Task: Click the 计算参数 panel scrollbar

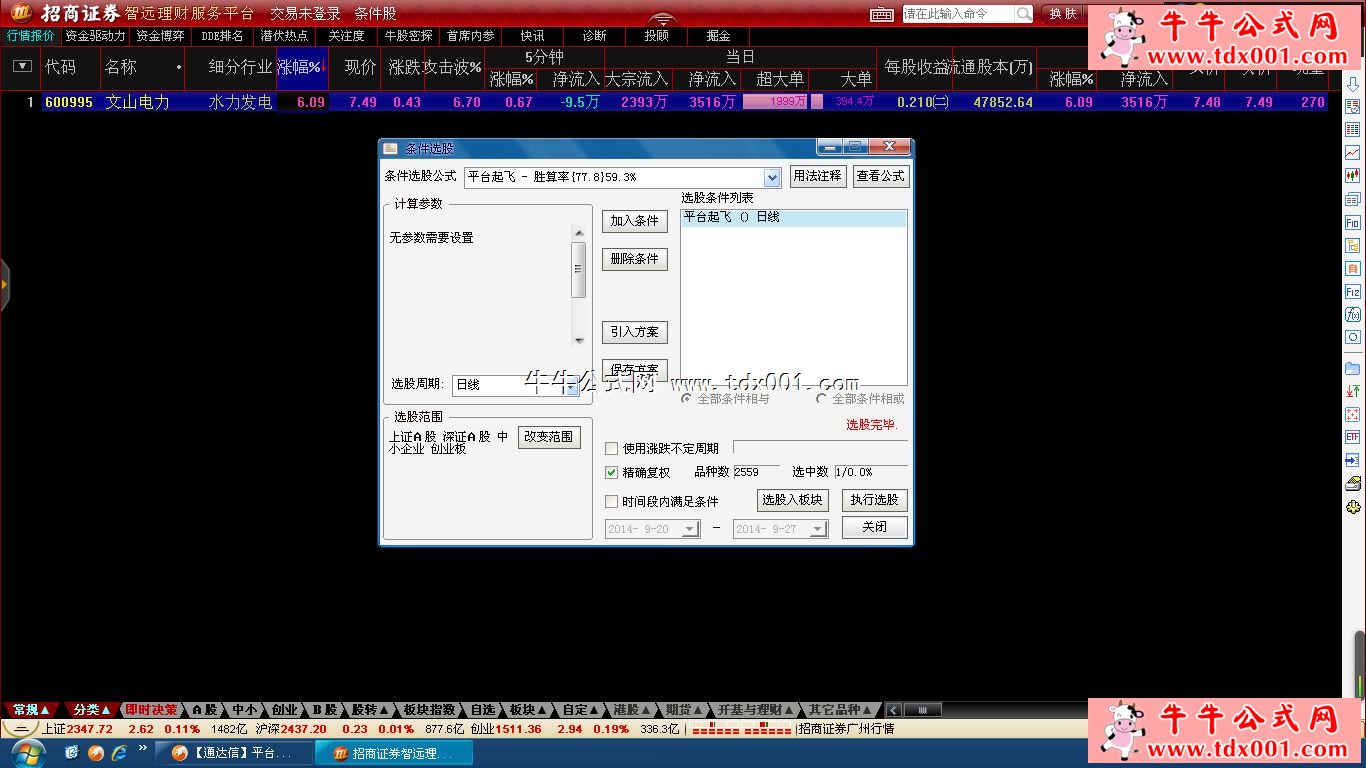Action: [578, 285]
